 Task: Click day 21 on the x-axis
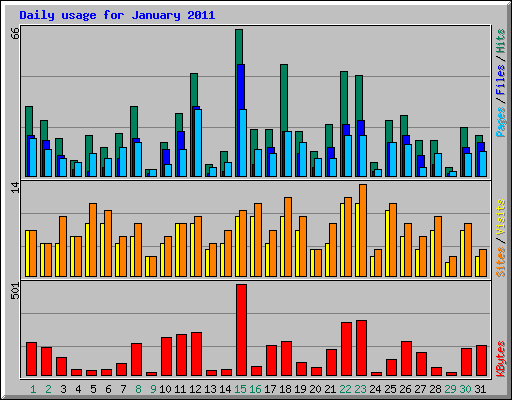pyautogui.click(x=330, y=389)
